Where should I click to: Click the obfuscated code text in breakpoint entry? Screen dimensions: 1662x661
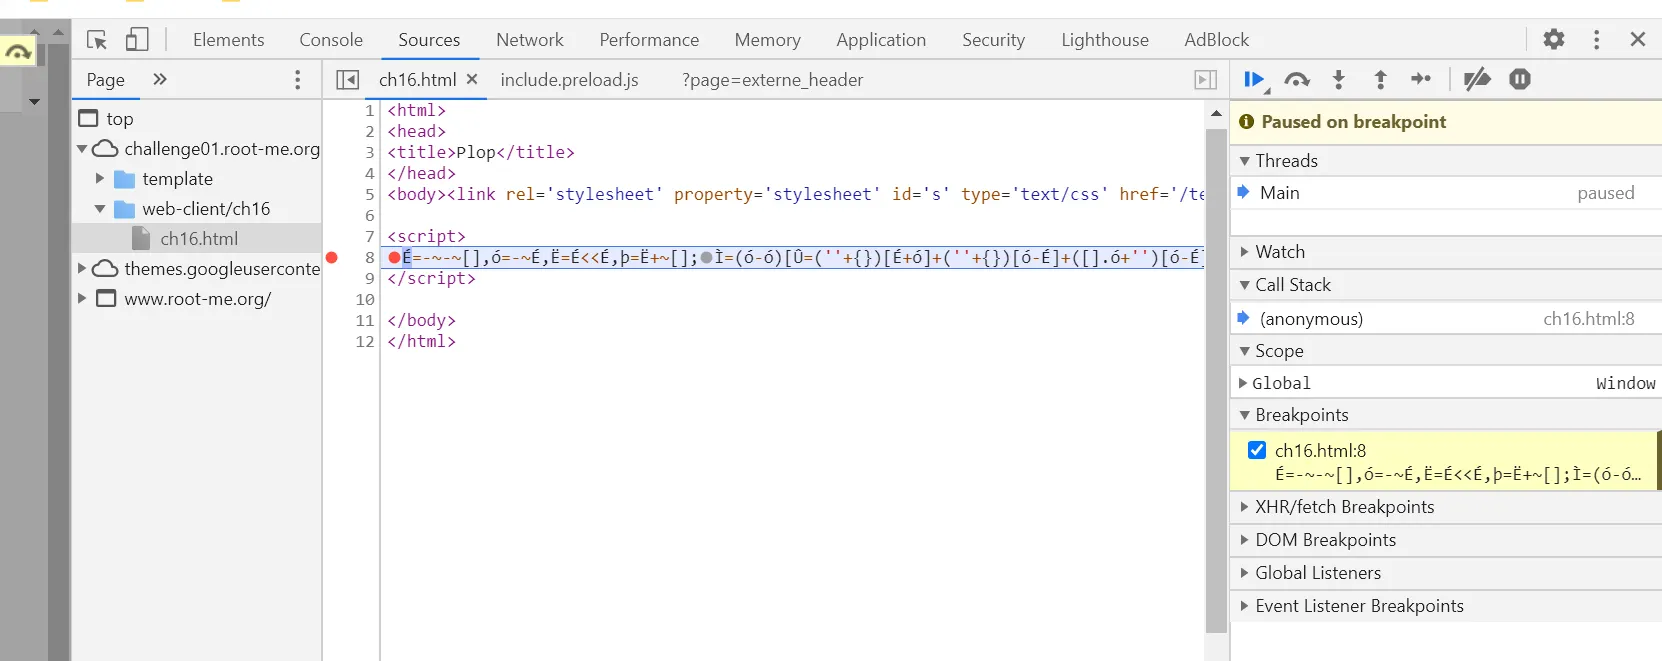pyautogui.click(x=1457, y=474)
